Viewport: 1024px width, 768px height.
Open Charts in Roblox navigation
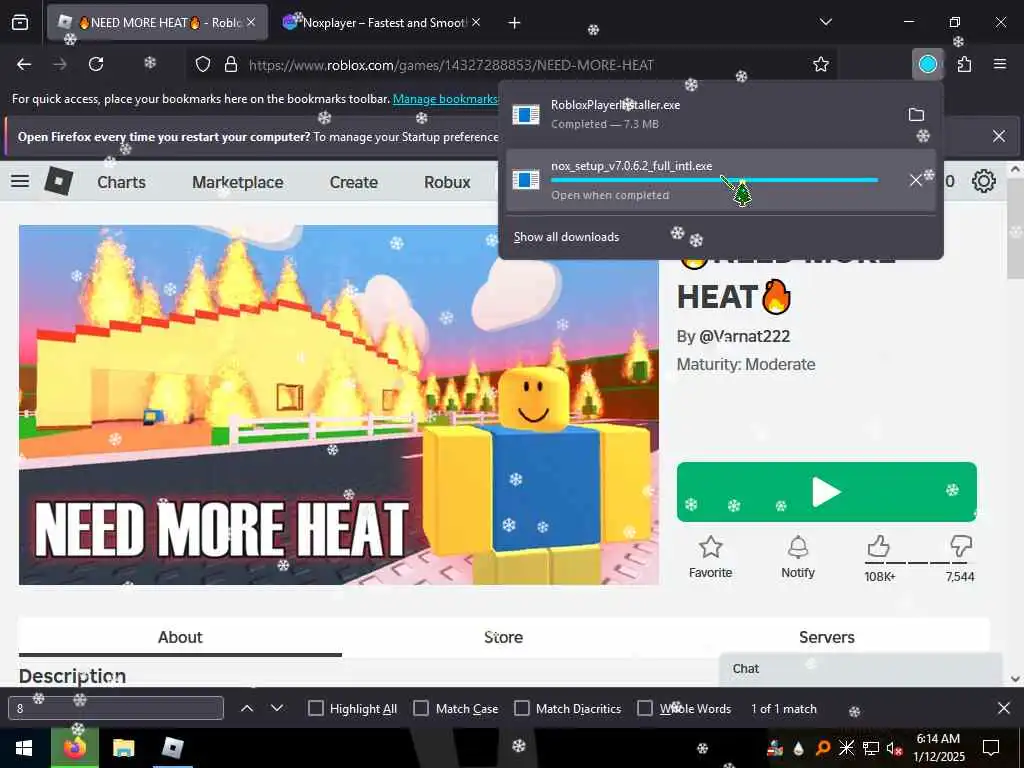tap(121, 182)
